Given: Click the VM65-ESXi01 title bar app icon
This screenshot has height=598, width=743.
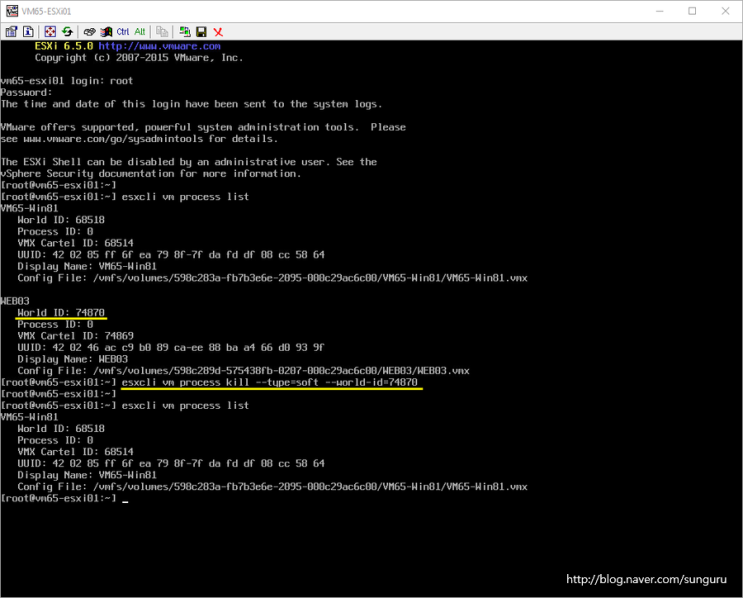Looking at the screenshot, I should click(x=12, y=11).
